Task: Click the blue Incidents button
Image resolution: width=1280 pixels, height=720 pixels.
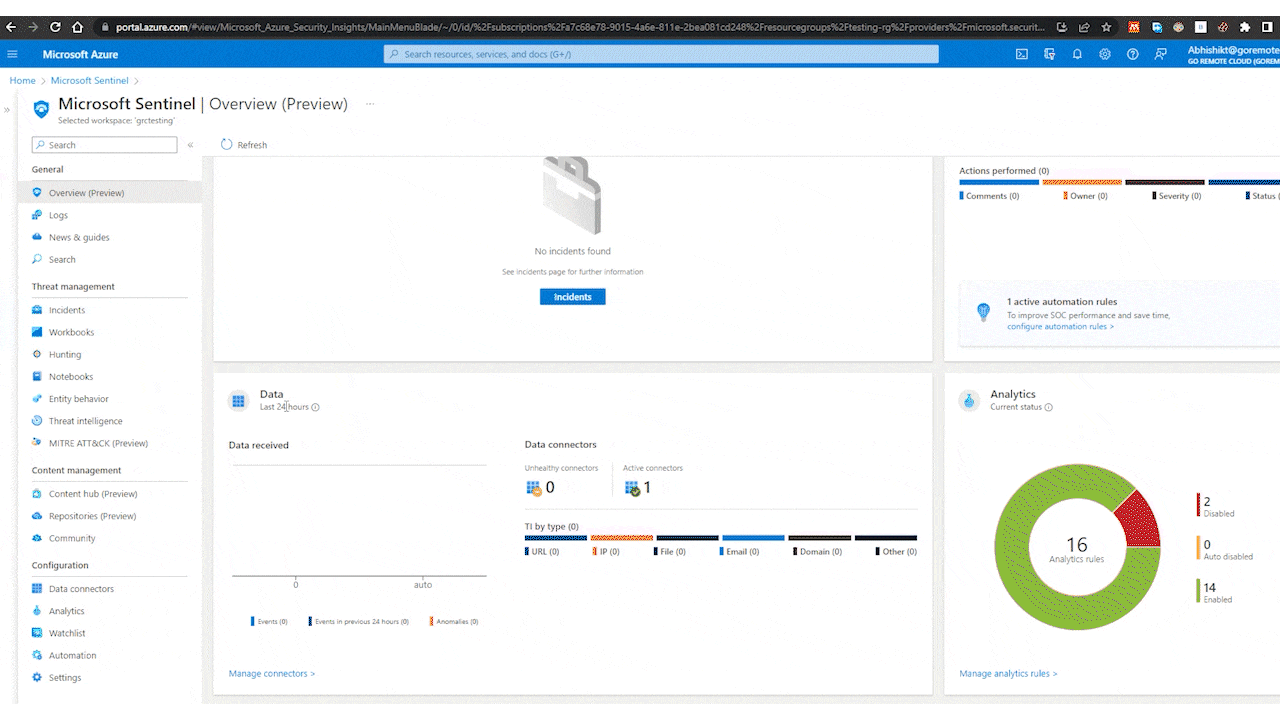Action: [572, 297]
